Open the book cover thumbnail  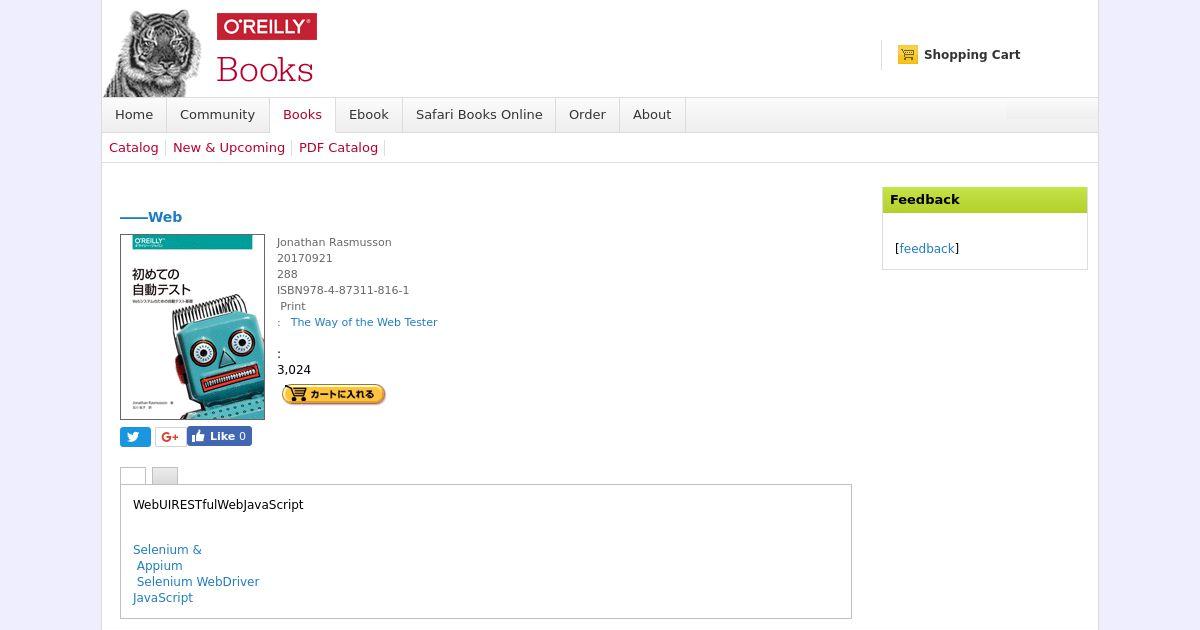192,327
